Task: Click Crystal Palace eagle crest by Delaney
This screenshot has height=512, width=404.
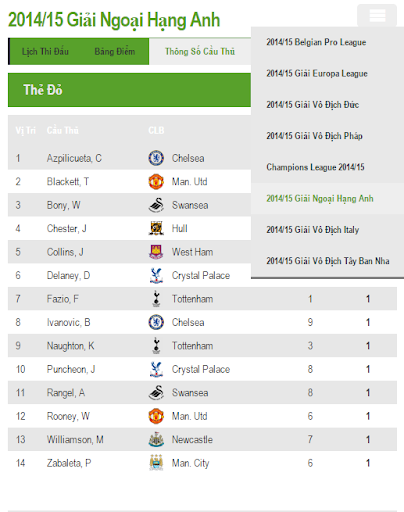Action: click(156, 276)
